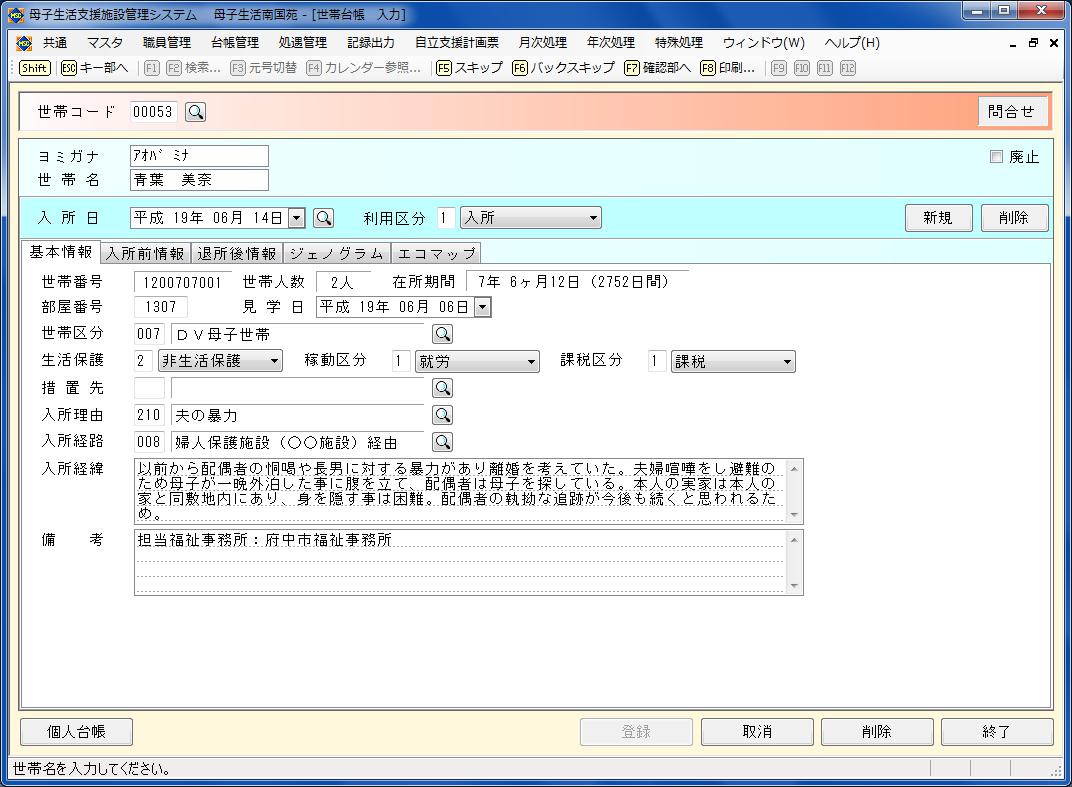Click the search icon for 措置先 field
Image resolution: width=1072 pixels, height=787 pixels.
[x=442, y=388]
